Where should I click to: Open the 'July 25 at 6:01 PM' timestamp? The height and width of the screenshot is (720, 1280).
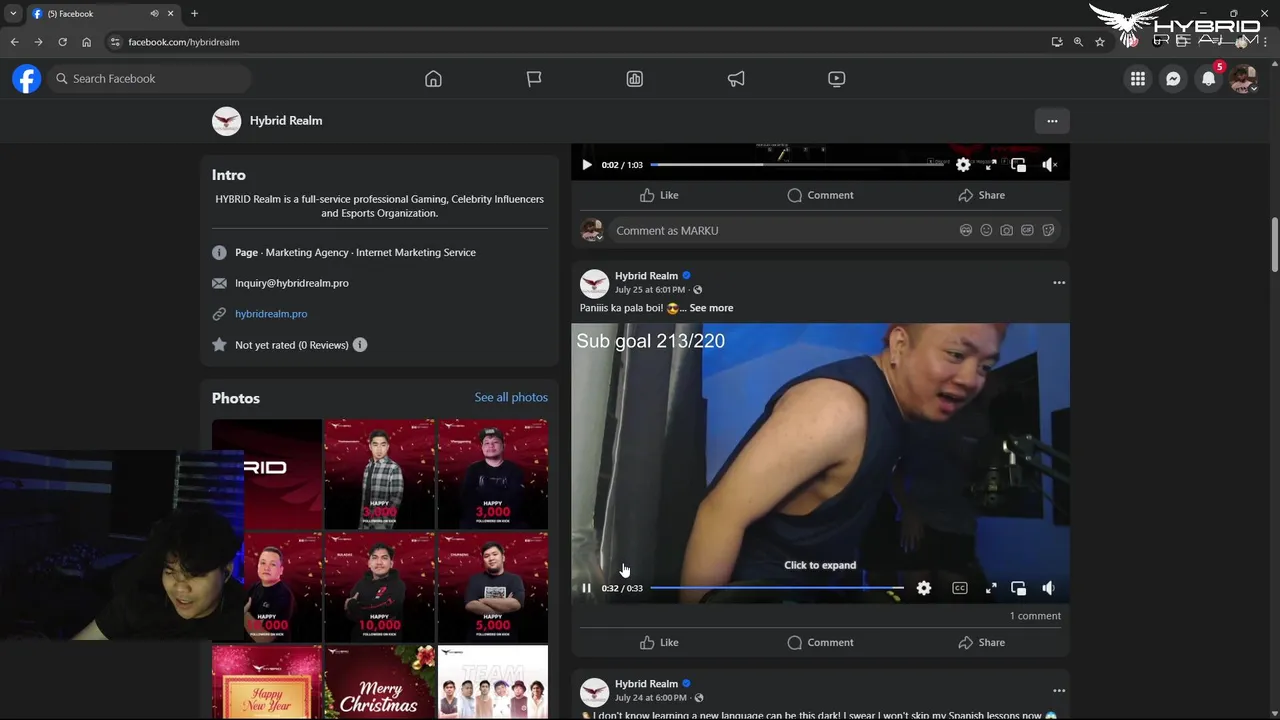coord(650,290)
